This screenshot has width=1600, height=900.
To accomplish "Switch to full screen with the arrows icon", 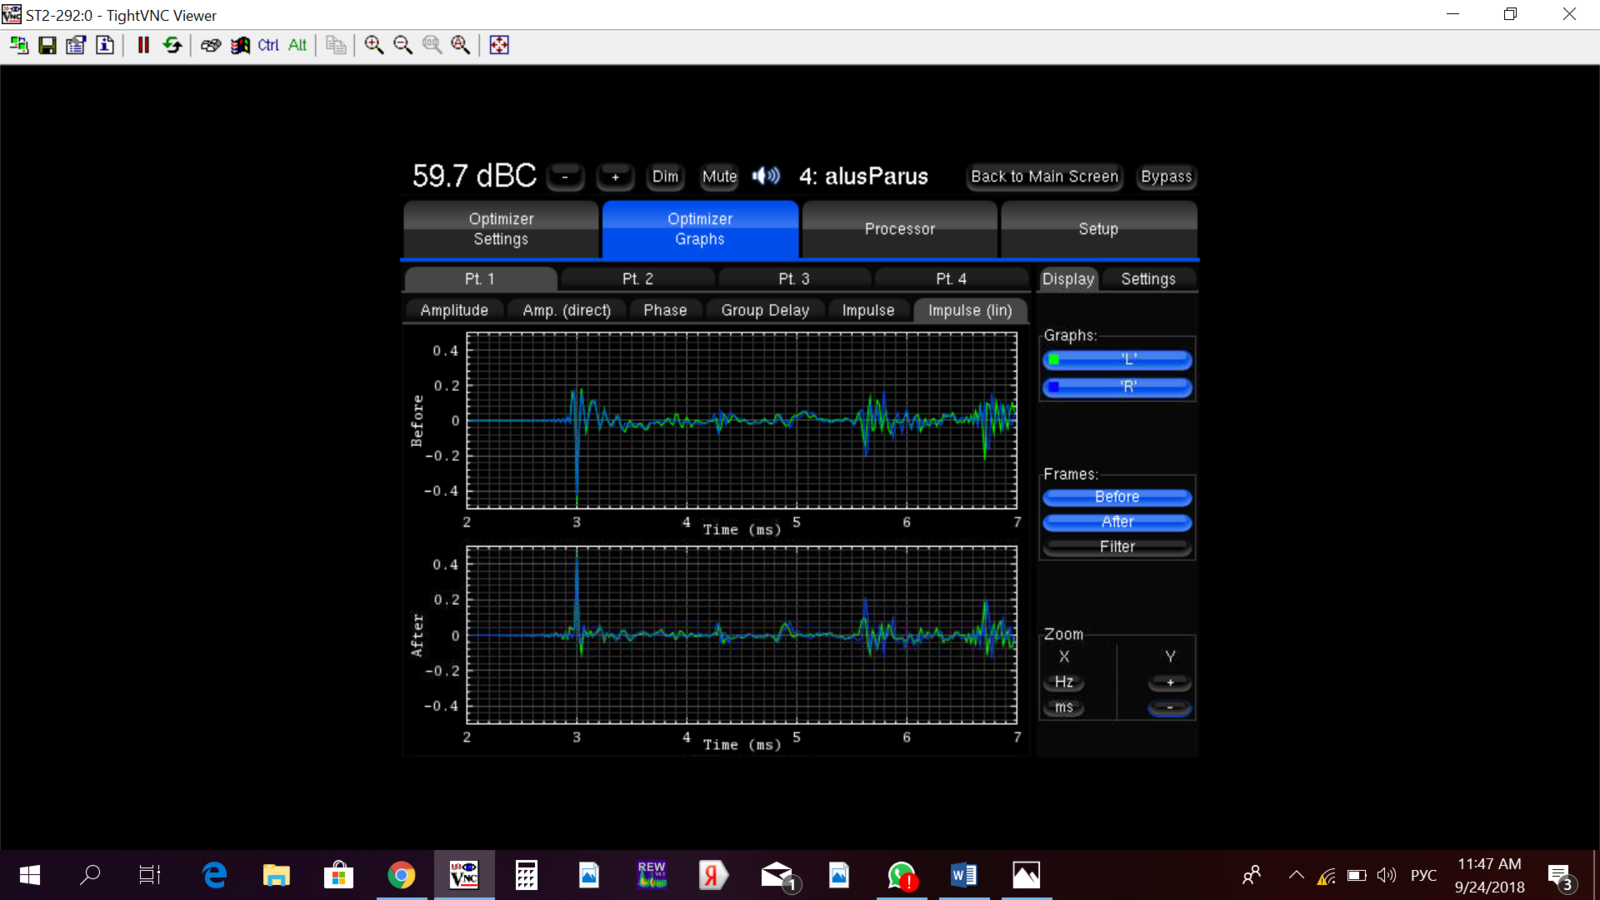I will 499,45.
